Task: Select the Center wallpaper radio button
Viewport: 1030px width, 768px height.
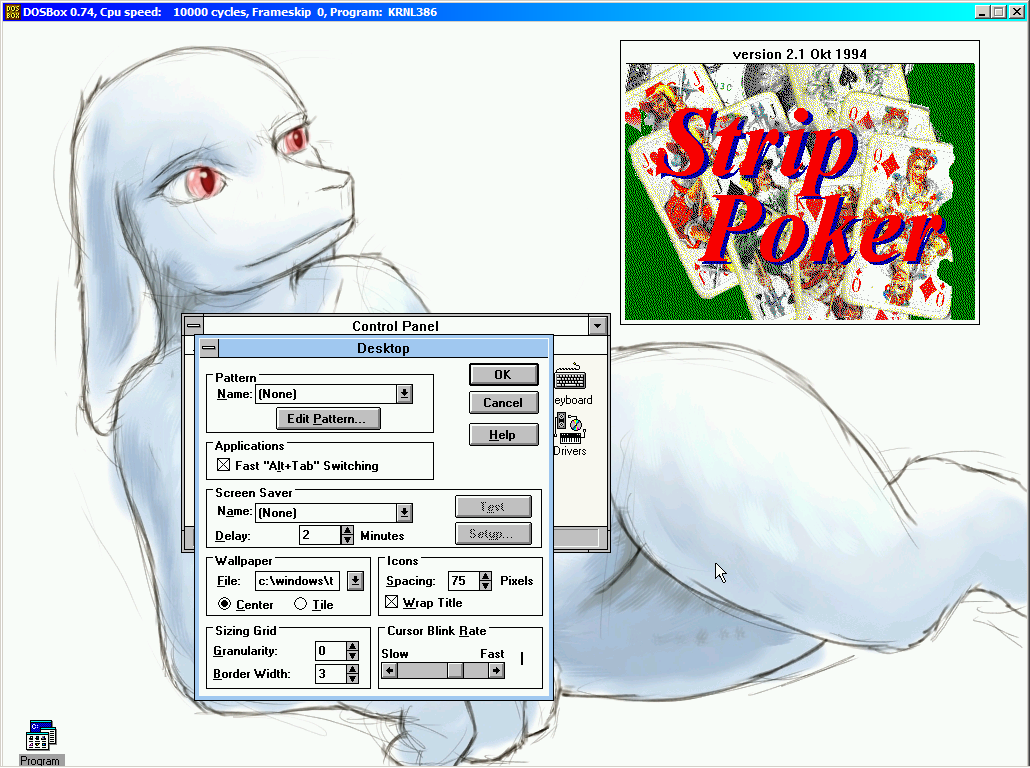Action: (x=224, y=604)
